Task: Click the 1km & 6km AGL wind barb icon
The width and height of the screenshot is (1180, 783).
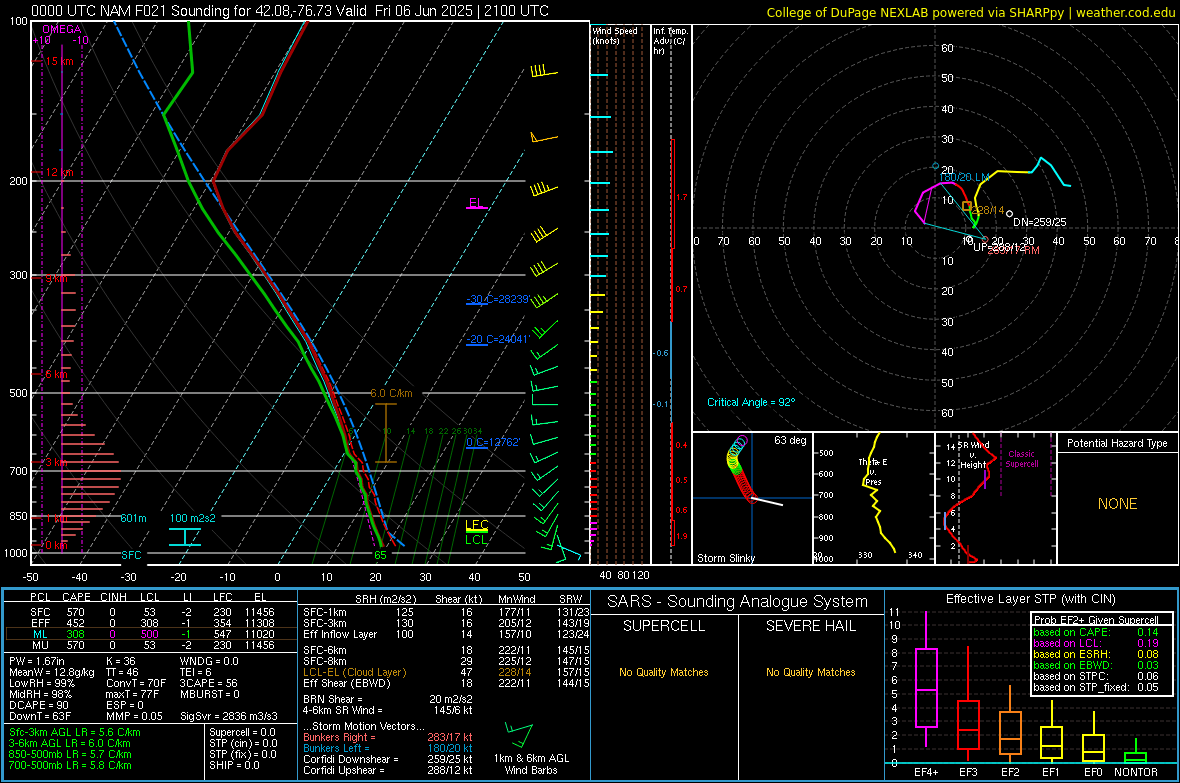Action: (520, 736)
